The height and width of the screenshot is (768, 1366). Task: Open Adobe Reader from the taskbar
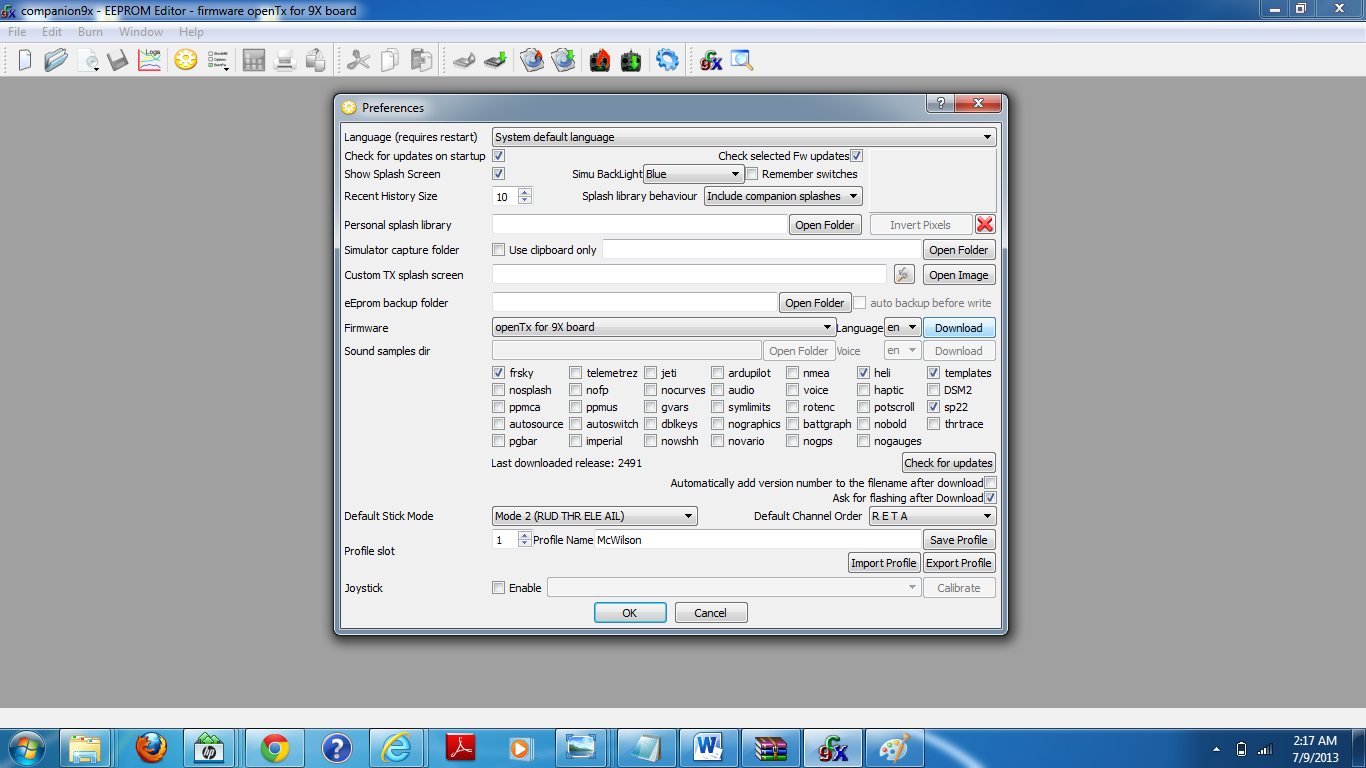coord(460,747)
